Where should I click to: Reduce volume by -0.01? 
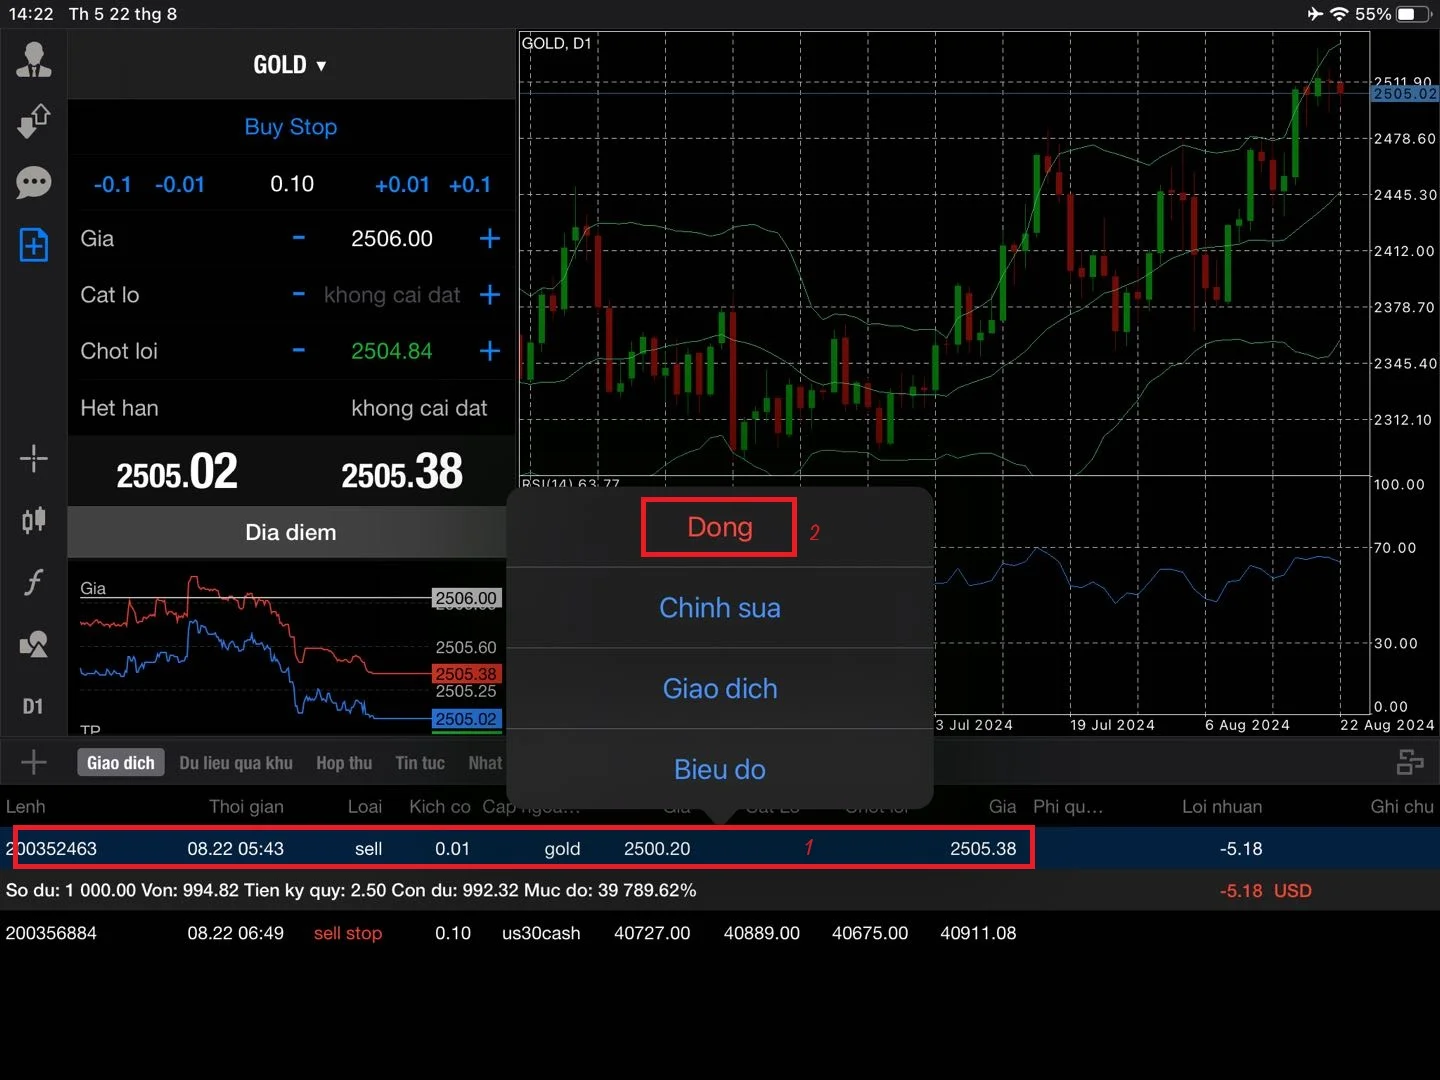coord(180,184)
